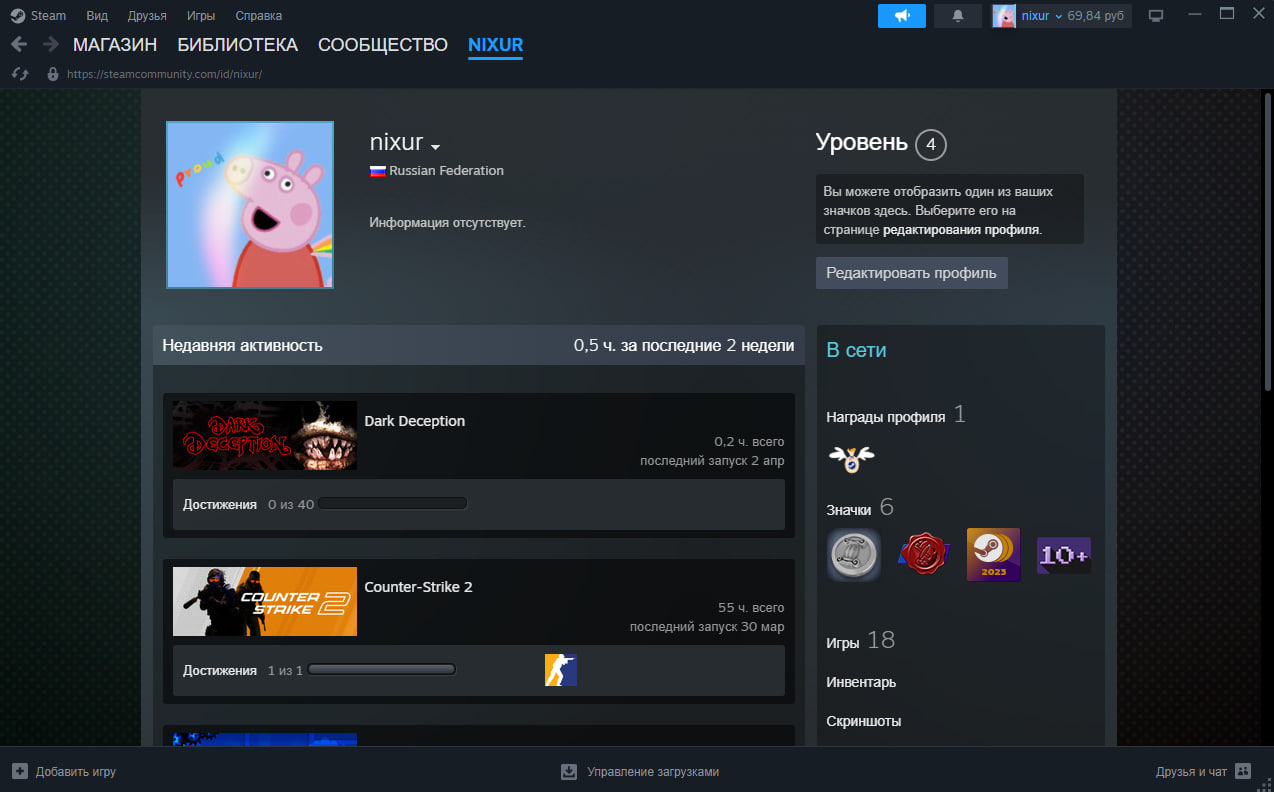1274x792 pixels.
Task: Click the small avatar in top bar
Action: tap(1004, 15)
